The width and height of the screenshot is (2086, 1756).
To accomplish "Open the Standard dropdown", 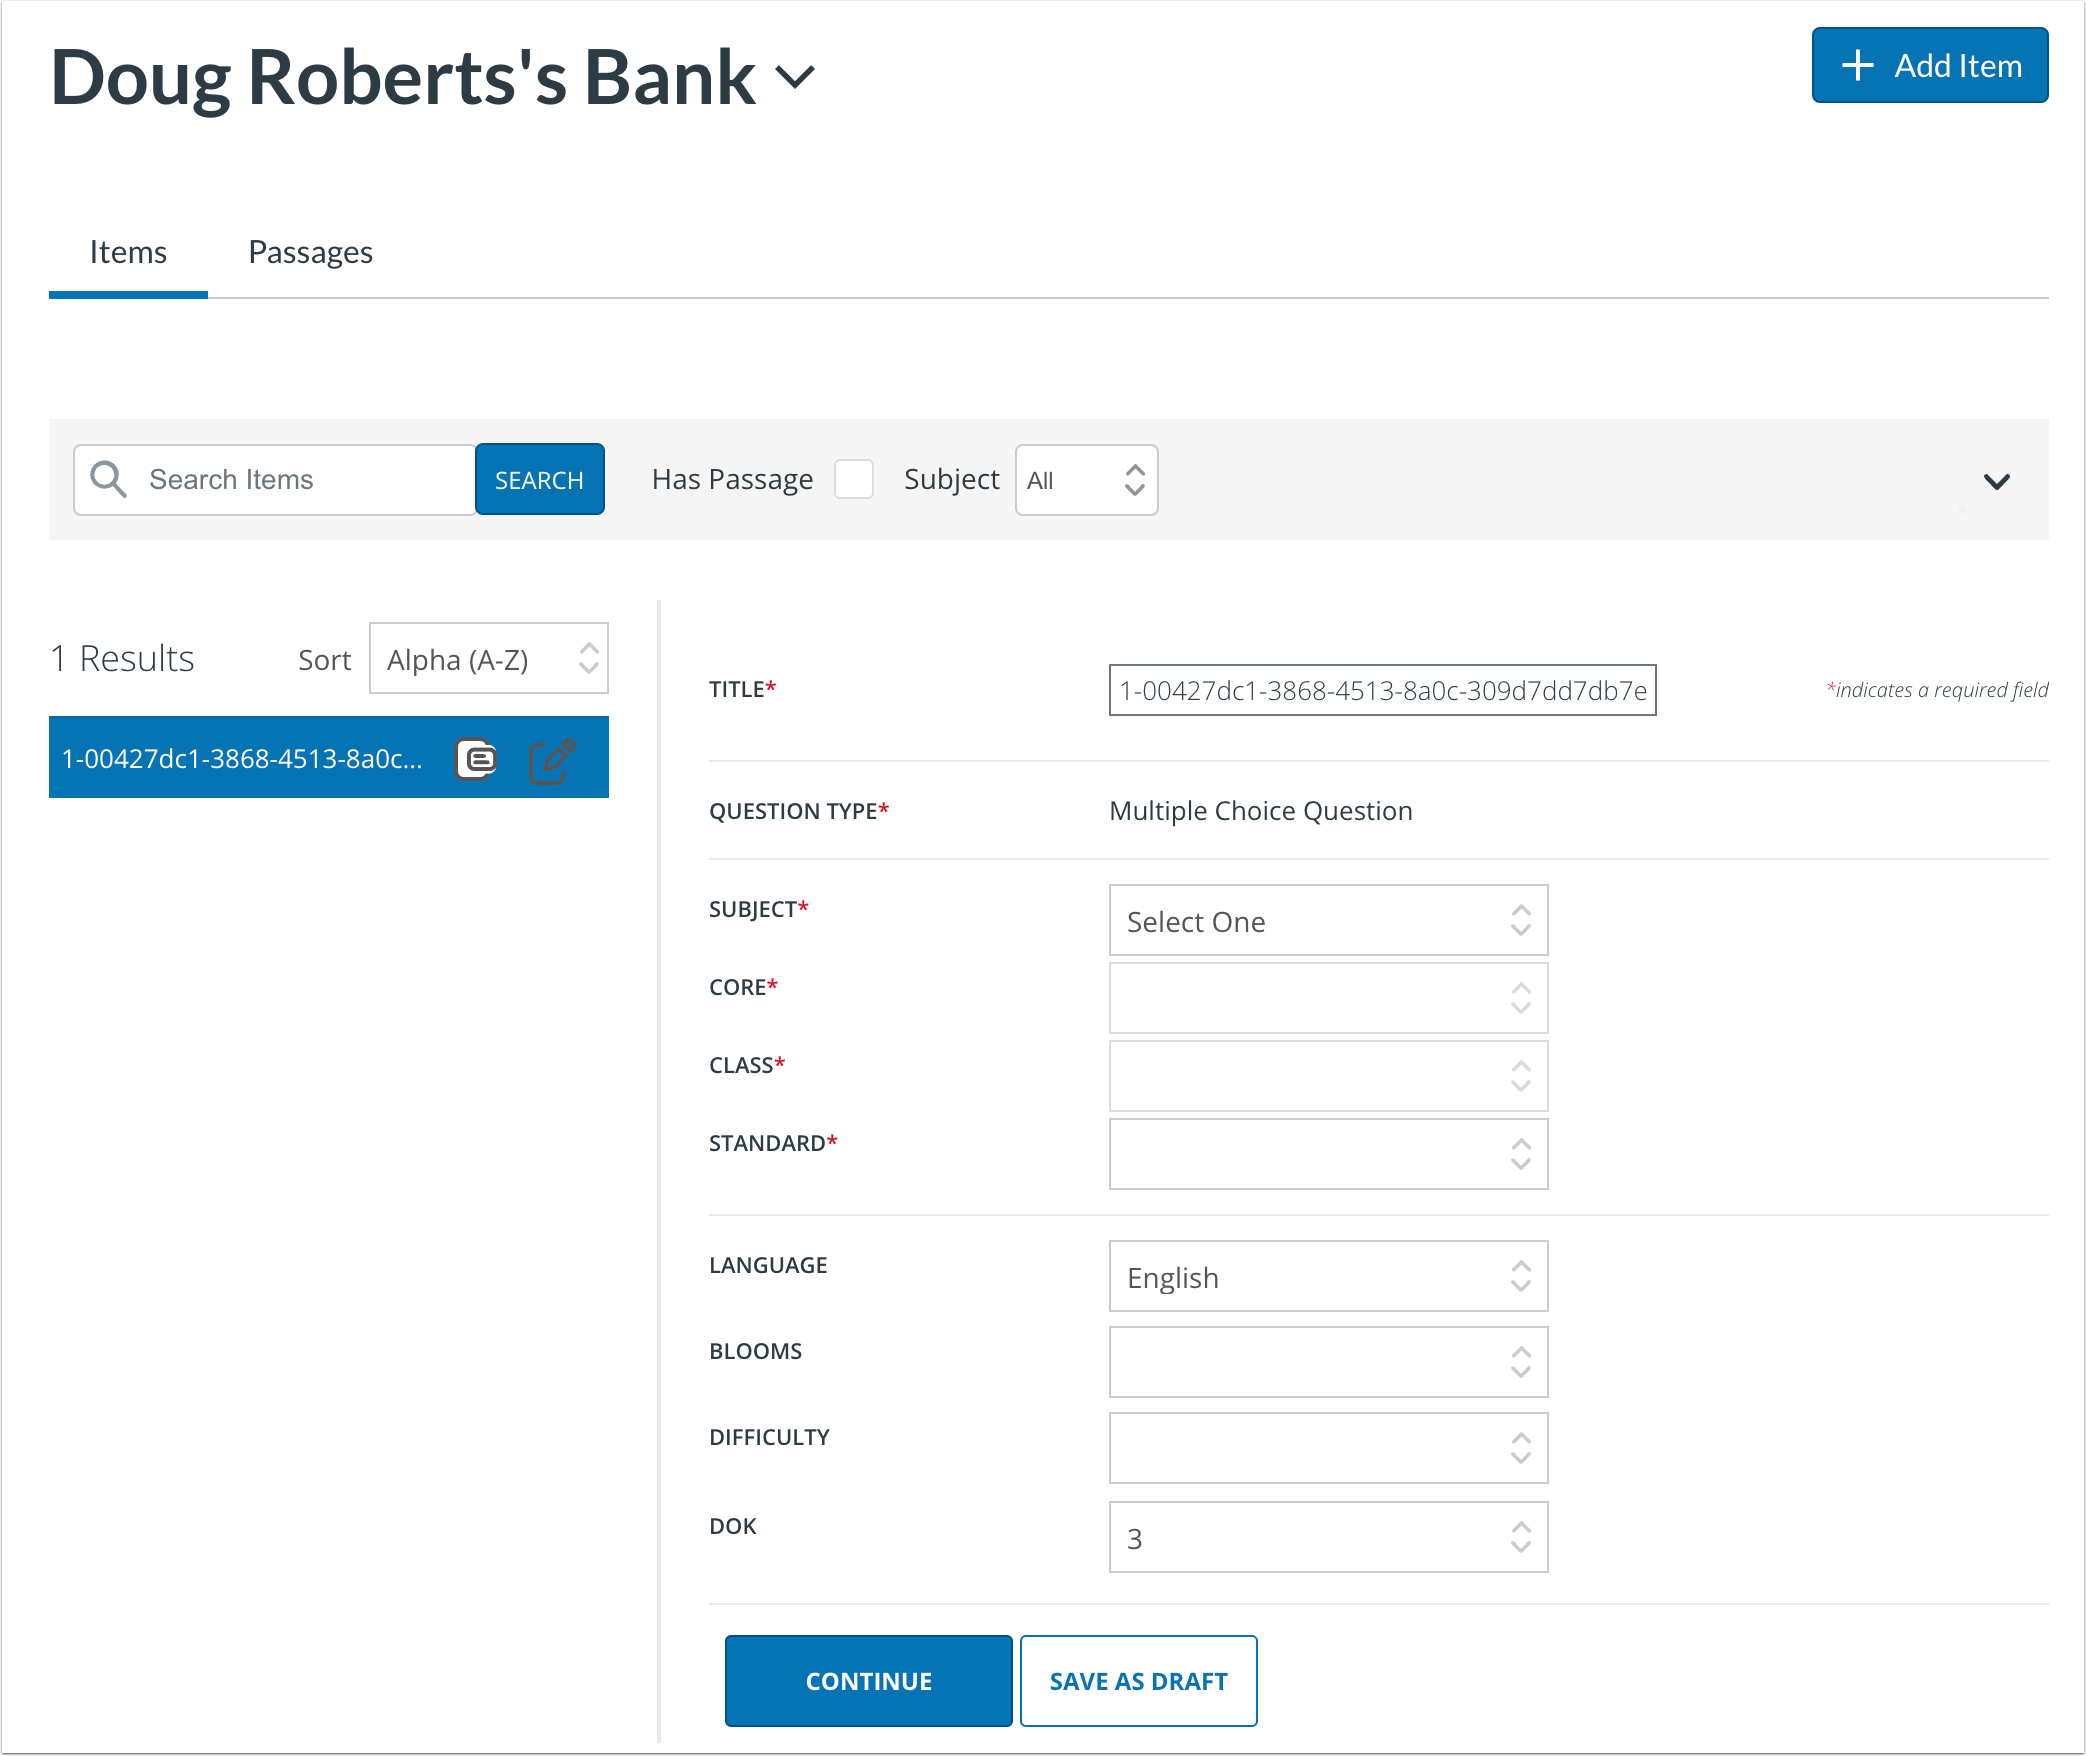I will [x=1327, y=1154].
